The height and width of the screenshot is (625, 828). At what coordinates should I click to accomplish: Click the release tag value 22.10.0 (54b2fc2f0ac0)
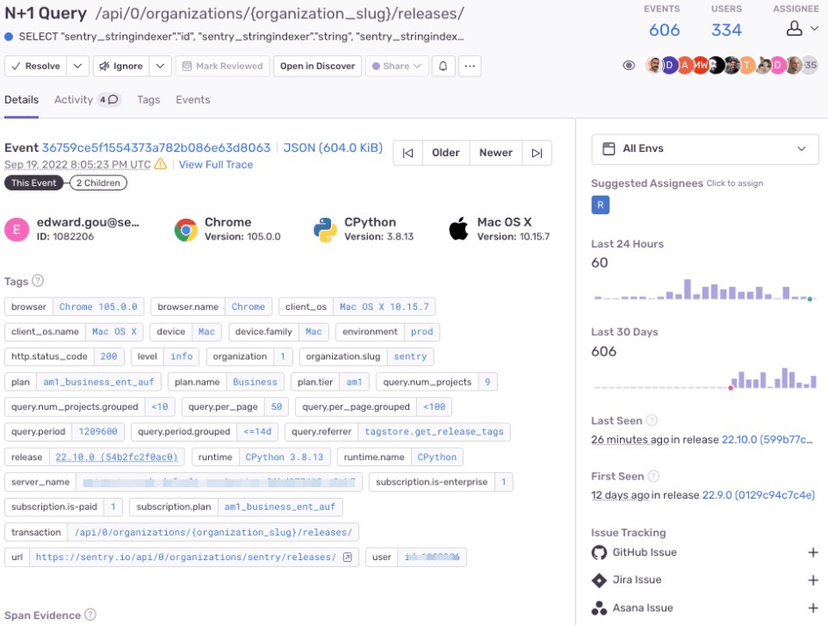pos(117,457)
